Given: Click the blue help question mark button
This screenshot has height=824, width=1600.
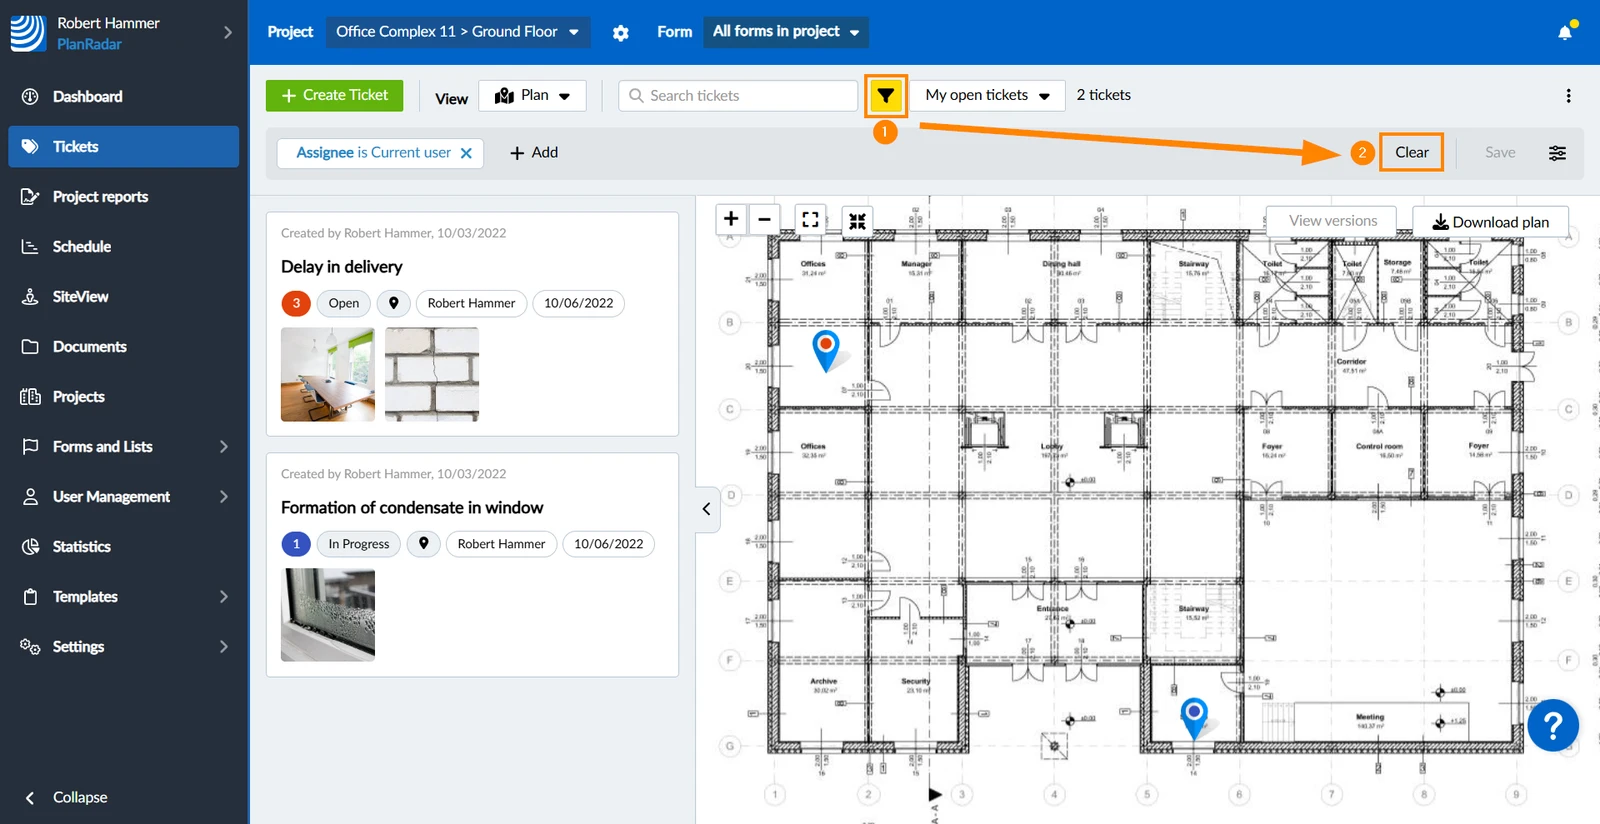Looking at the screenshot, I should click(x=1553, y=725).
